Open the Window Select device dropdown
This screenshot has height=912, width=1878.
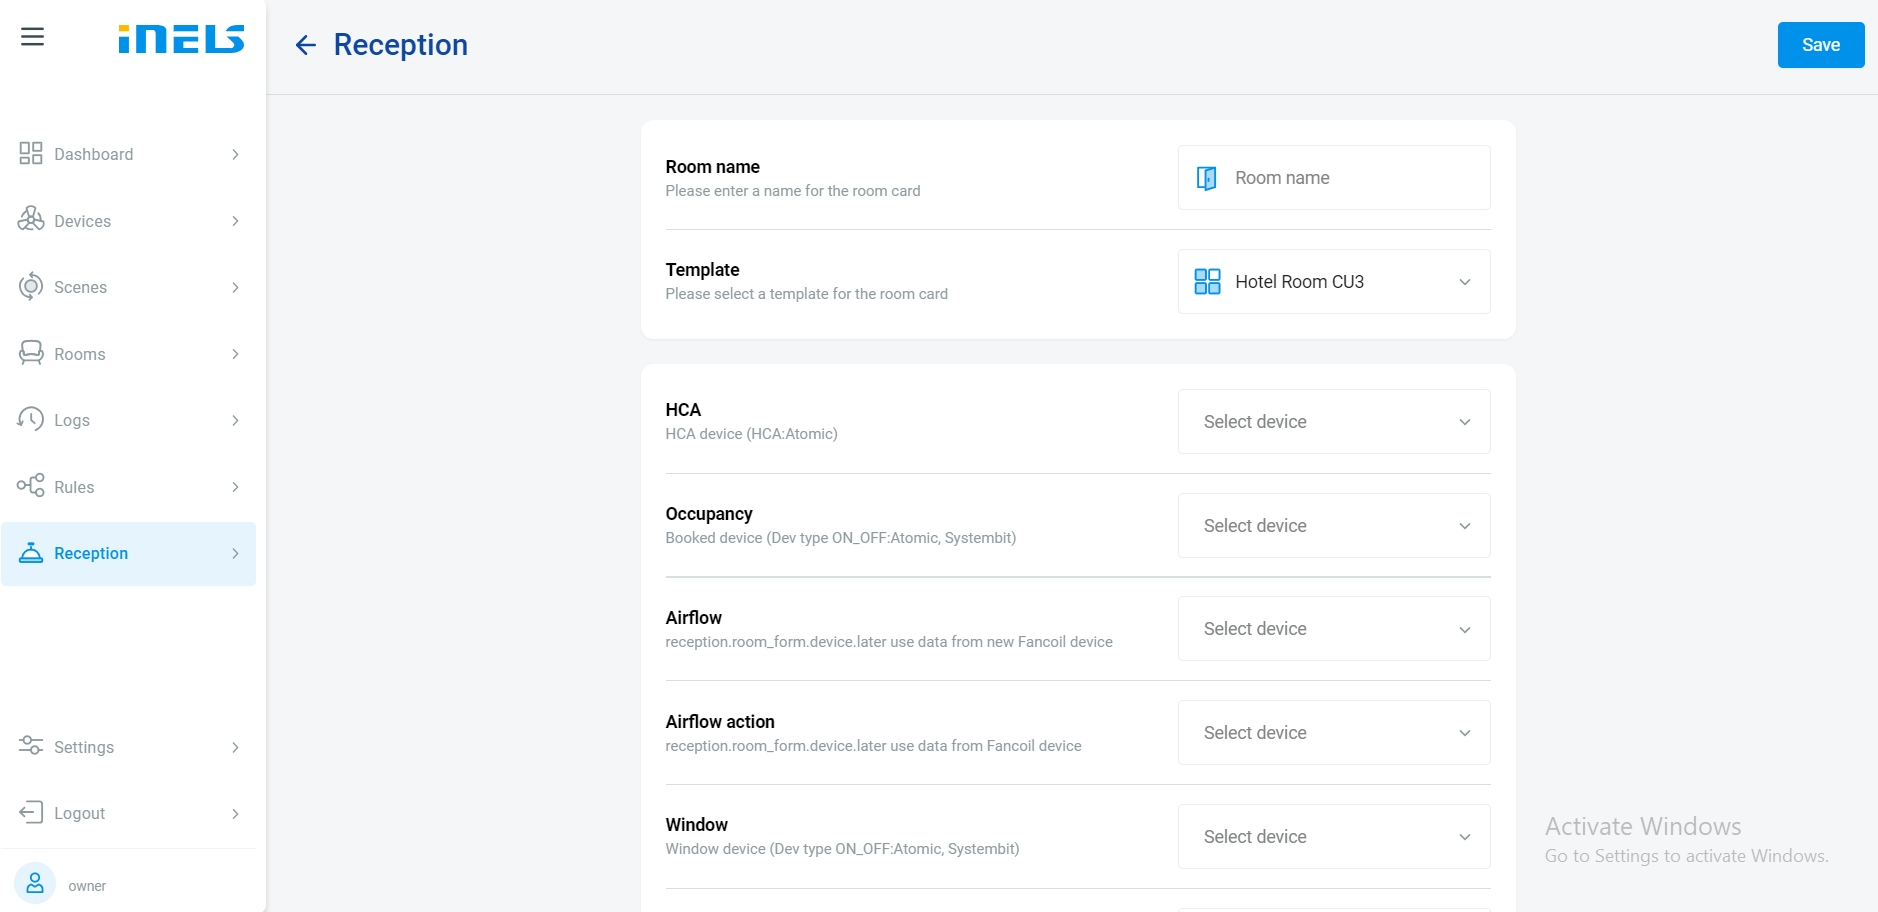point(1333,837)
